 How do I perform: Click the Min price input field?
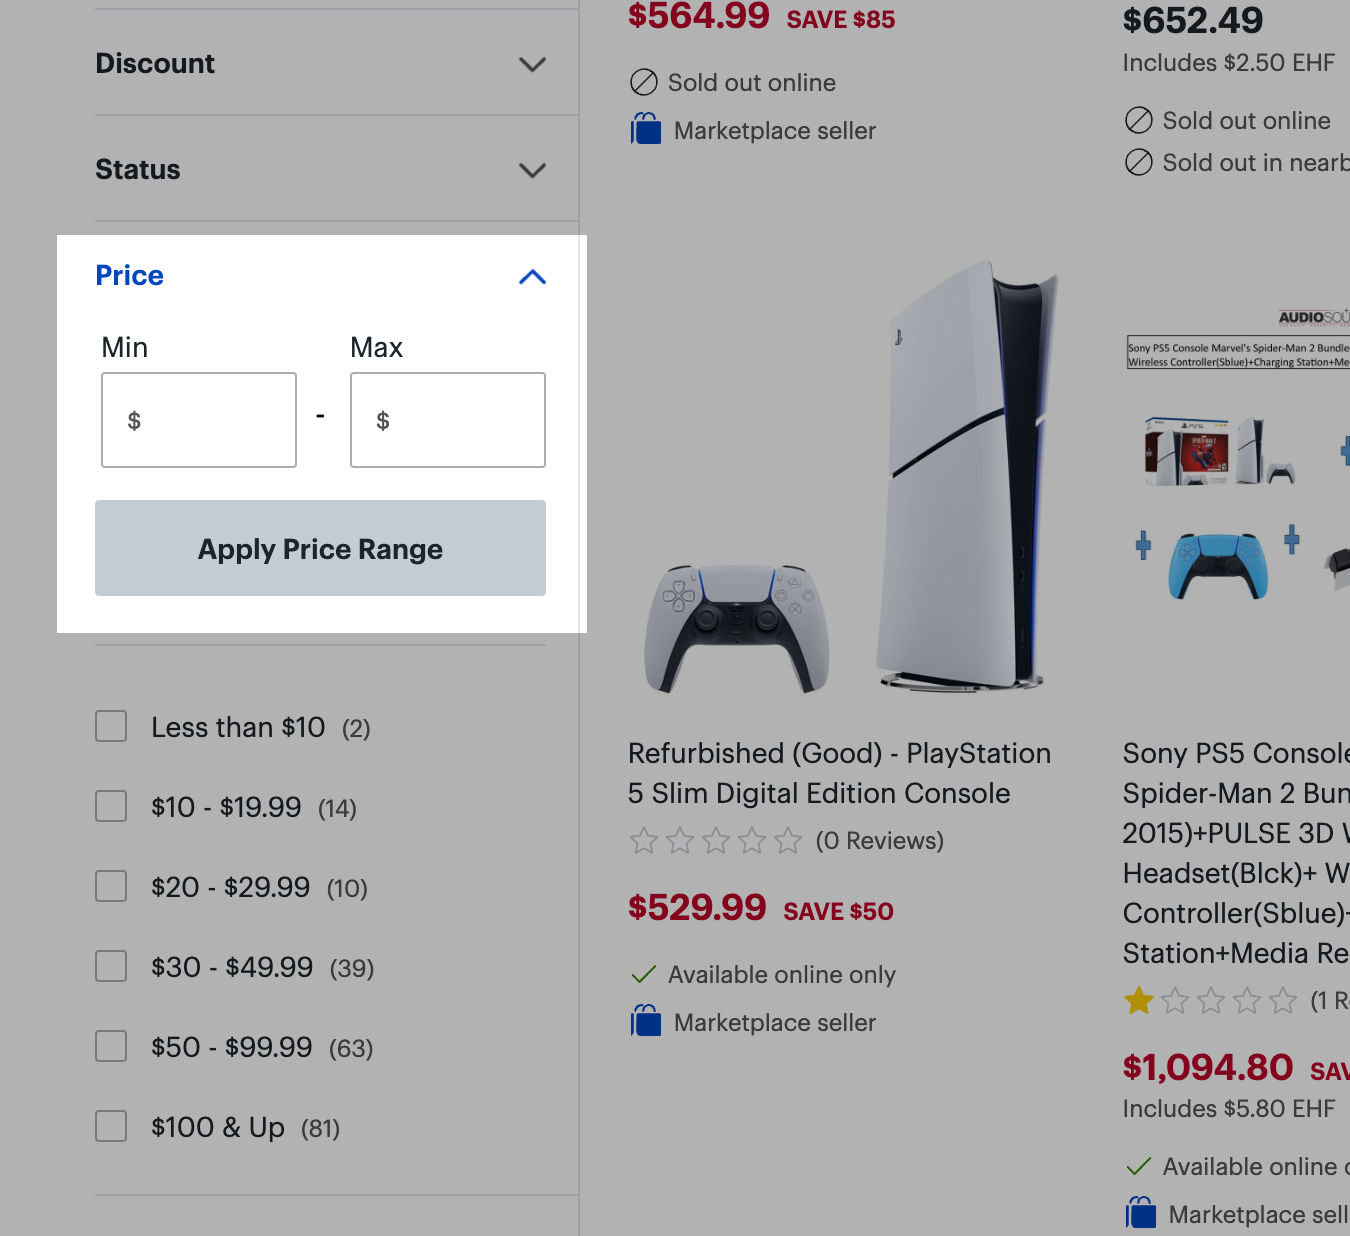(199, 420)
